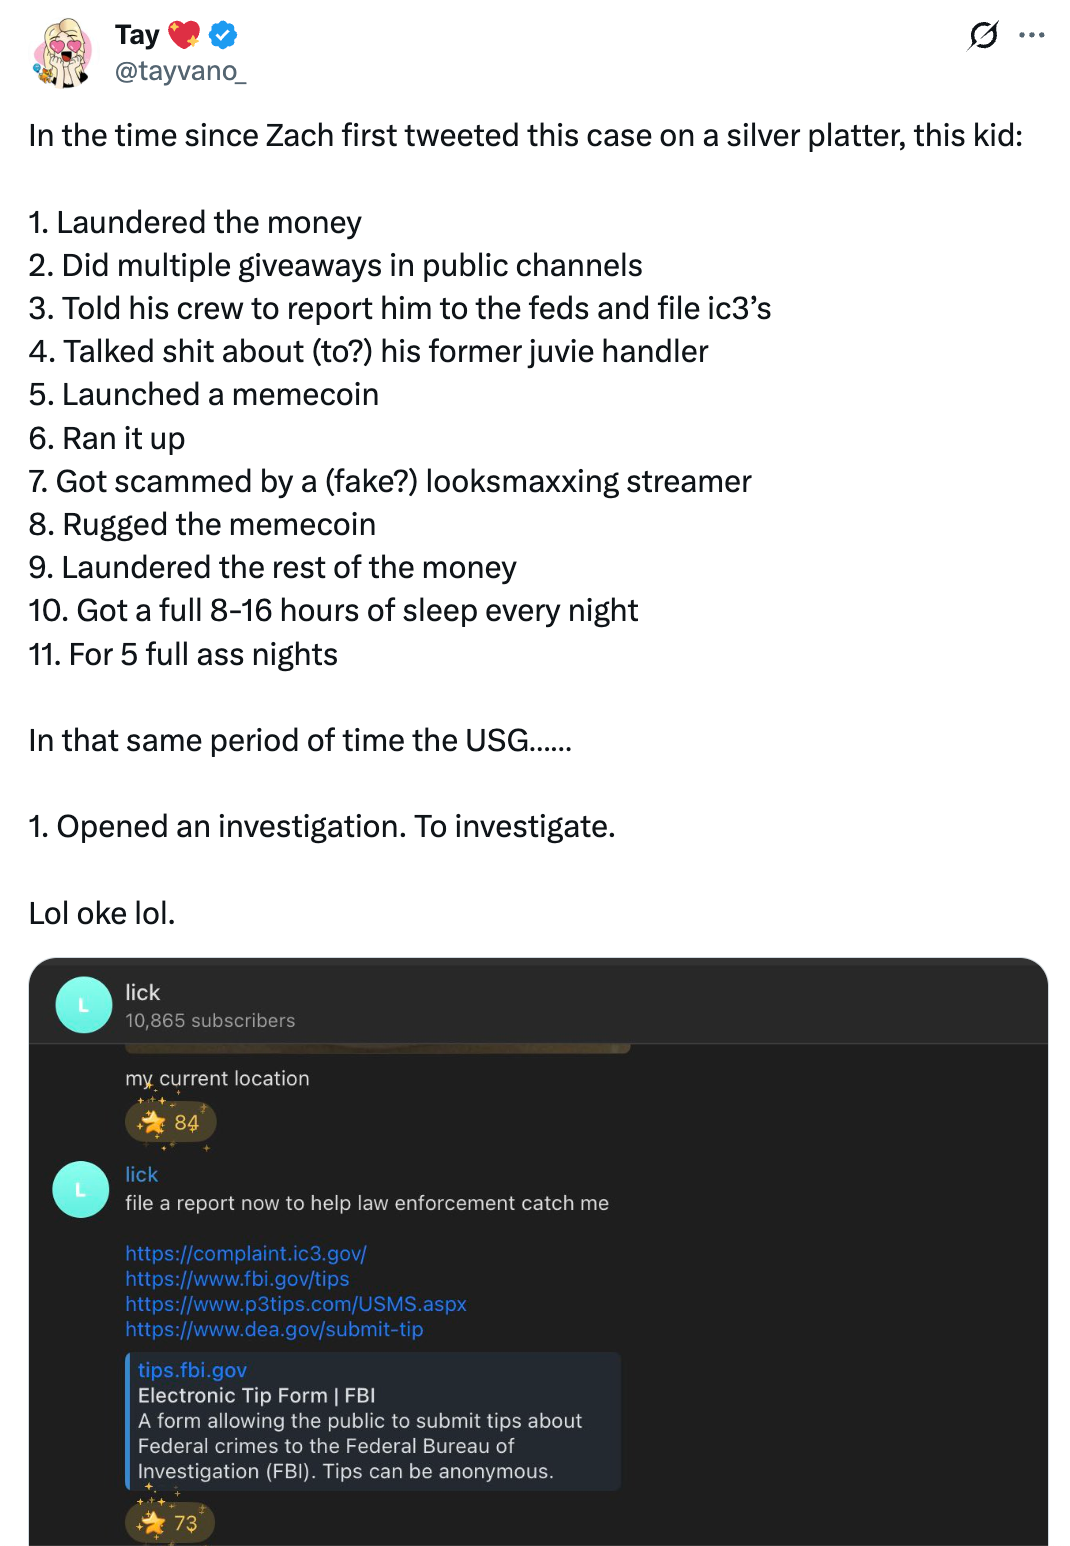Open the complaint.ic3.gov link
This screenshot has width=1070, height=1546.
click(x=245, y=1253)
